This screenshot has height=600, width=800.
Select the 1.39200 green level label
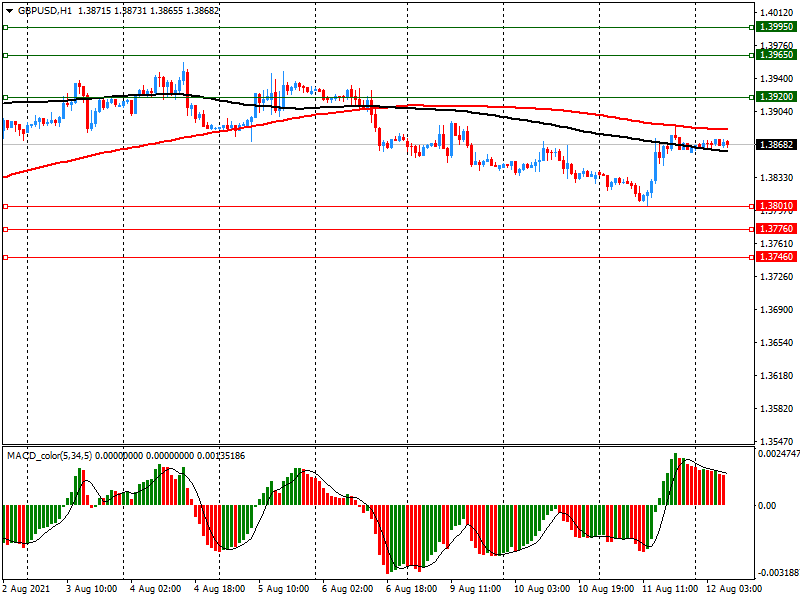tap(776, 97)
